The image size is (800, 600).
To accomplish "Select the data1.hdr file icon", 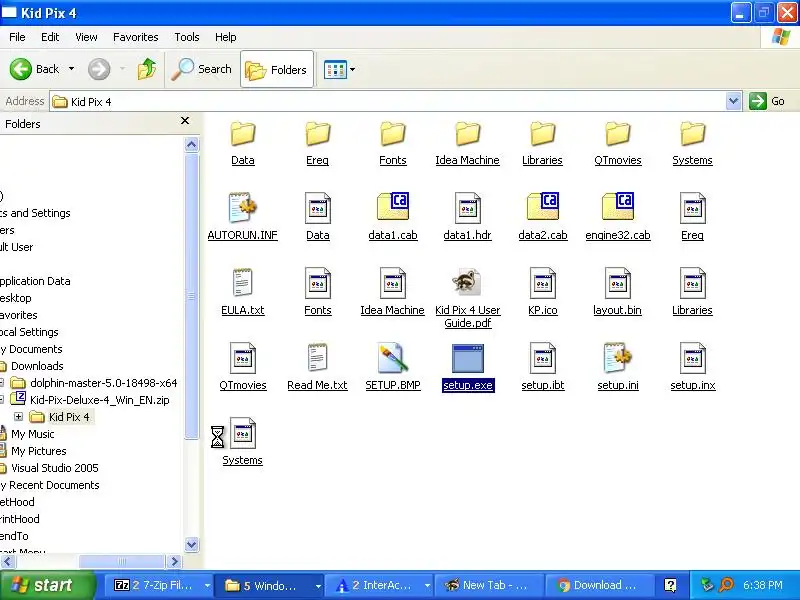I will coord(467,208).
